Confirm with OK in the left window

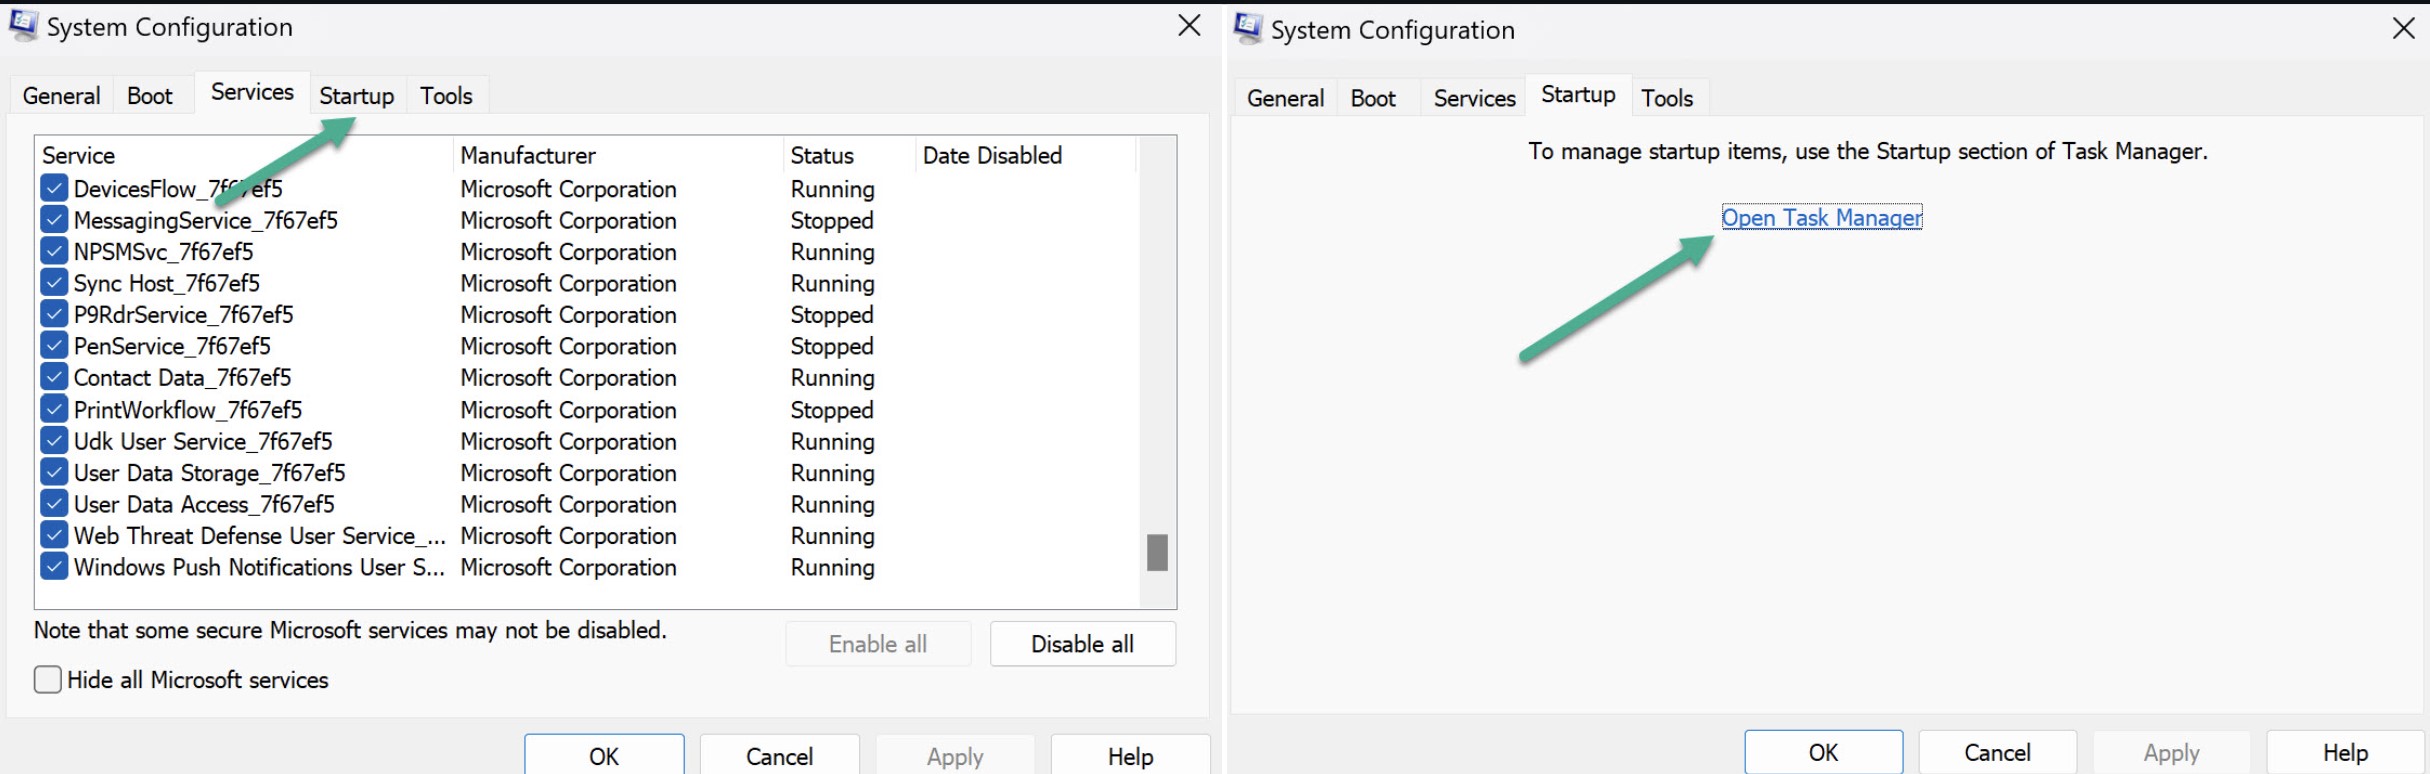coord(604,756)
